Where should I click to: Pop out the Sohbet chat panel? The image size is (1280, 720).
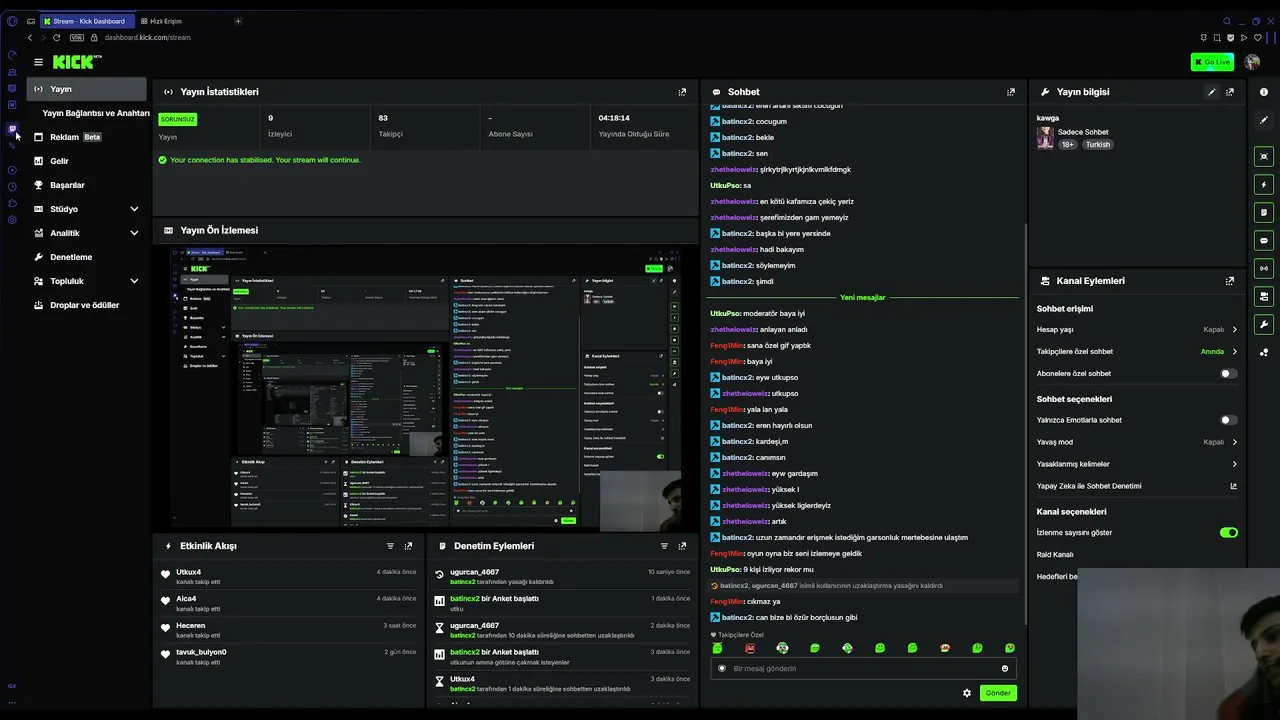1010,92
